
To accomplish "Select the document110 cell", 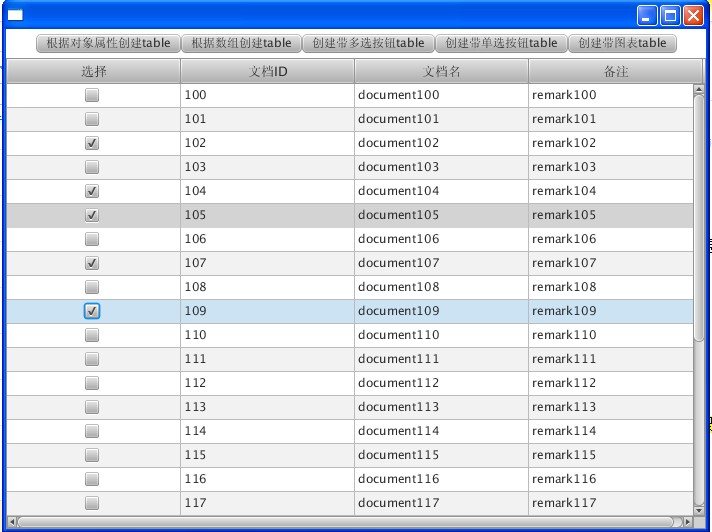I will [x=441, y=335].
